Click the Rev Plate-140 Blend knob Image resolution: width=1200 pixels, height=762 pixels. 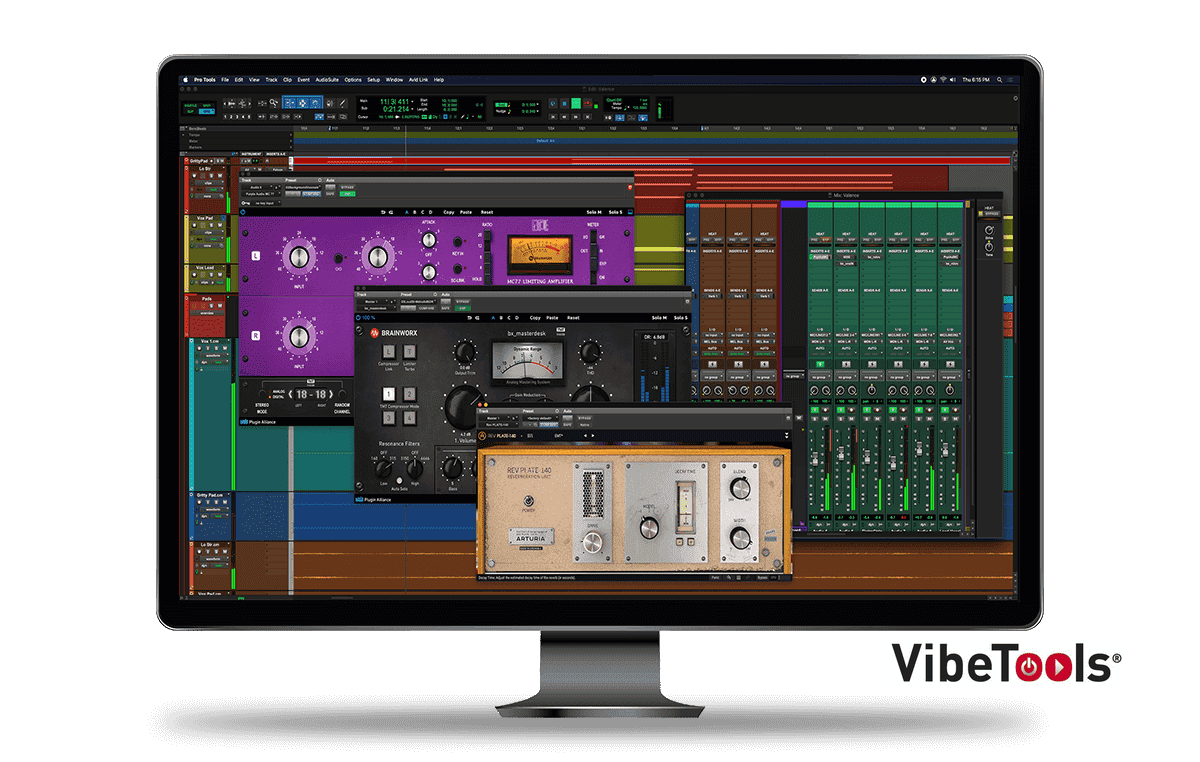coord(741,489)
